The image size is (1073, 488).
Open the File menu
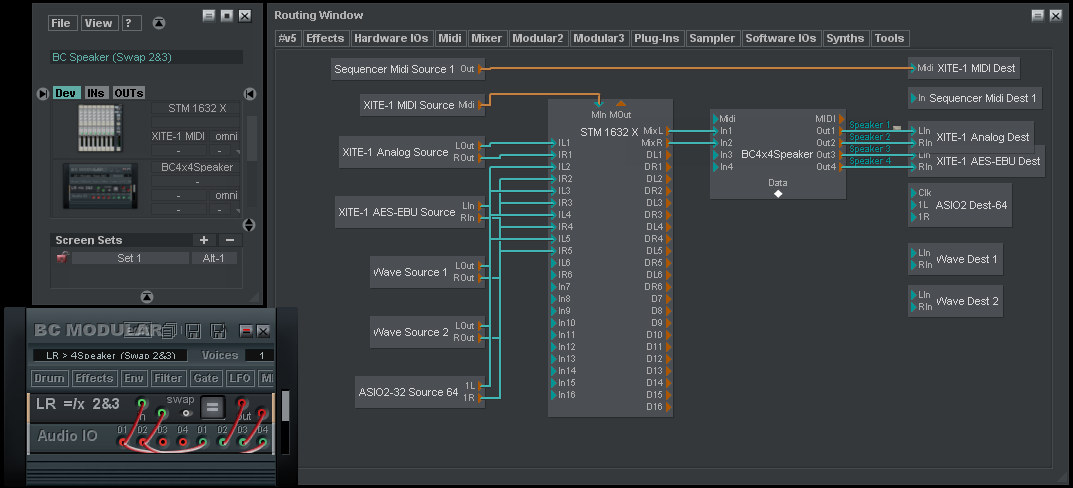pyautogui.click(x=61, y=23)
